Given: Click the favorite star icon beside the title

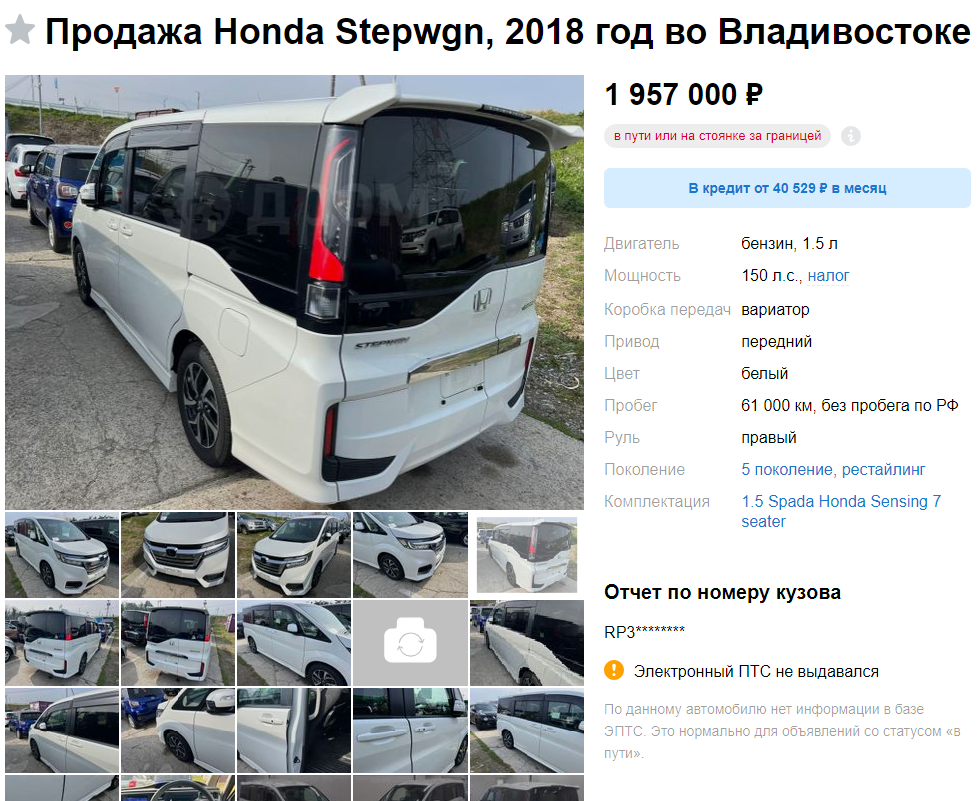Looking at the screenshot, I should (20, 31).
